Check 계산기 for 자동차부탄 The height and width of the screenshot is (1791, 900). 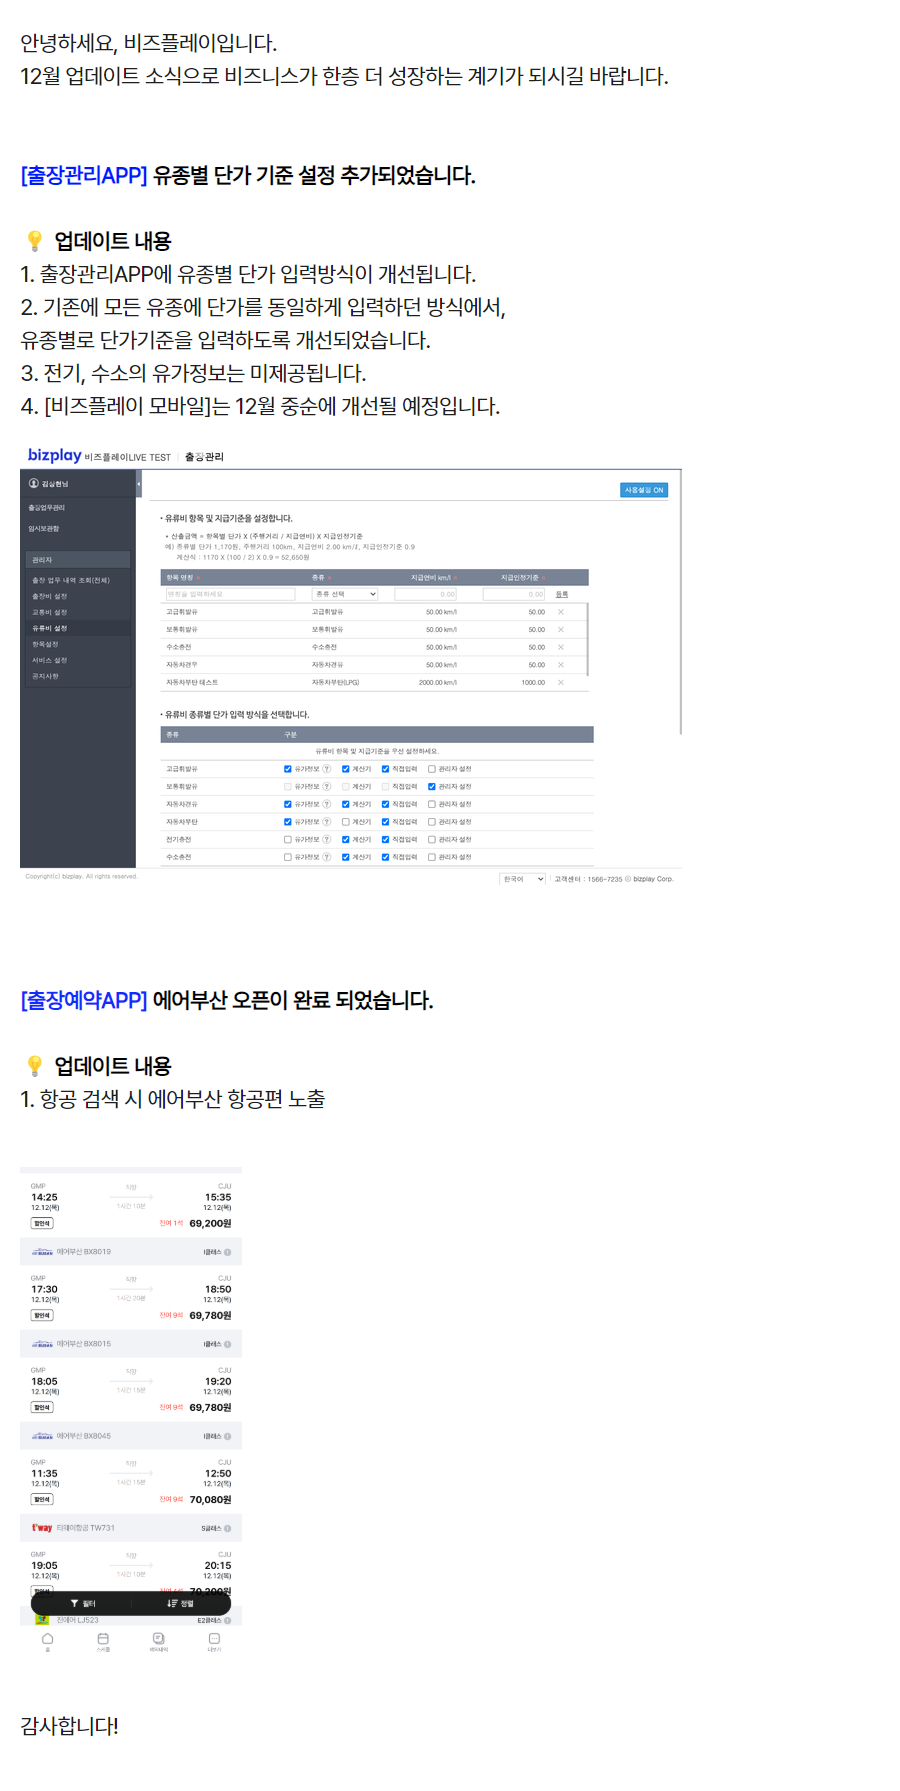point(346,822)
